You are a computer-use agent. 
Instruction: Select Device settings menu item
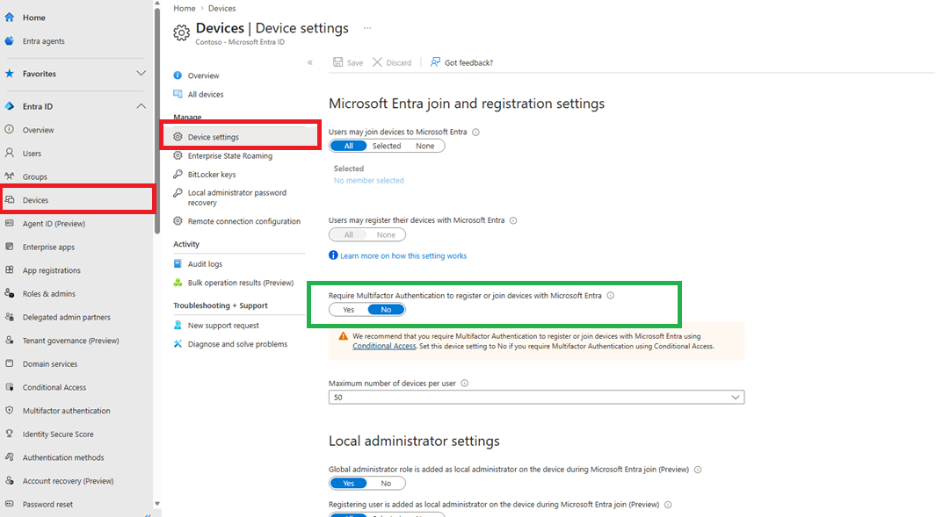(x=239, y=137)
